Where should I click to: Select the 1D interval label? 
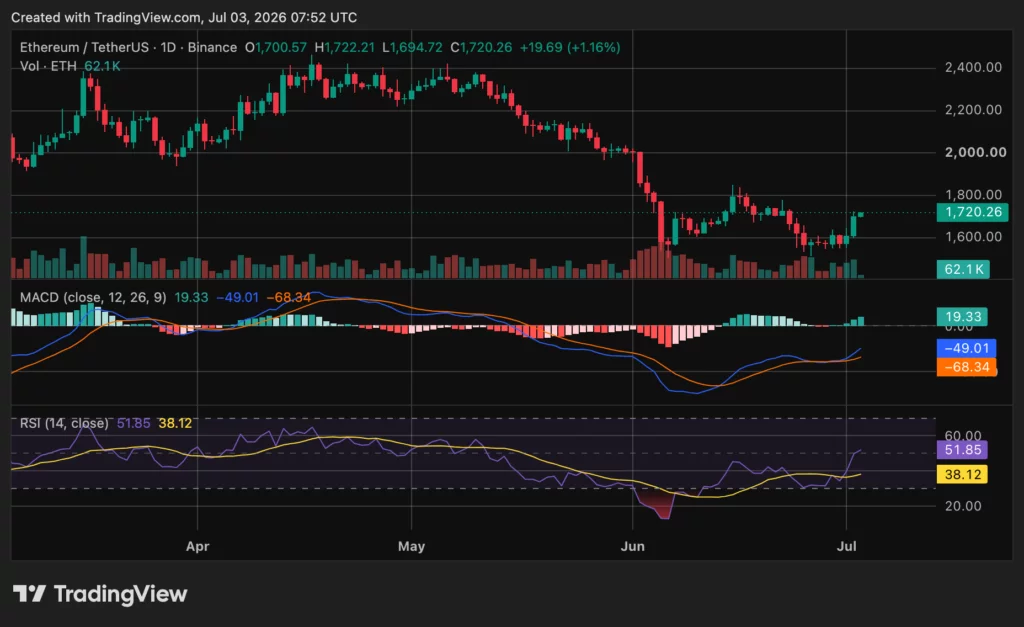coord(168,47)
